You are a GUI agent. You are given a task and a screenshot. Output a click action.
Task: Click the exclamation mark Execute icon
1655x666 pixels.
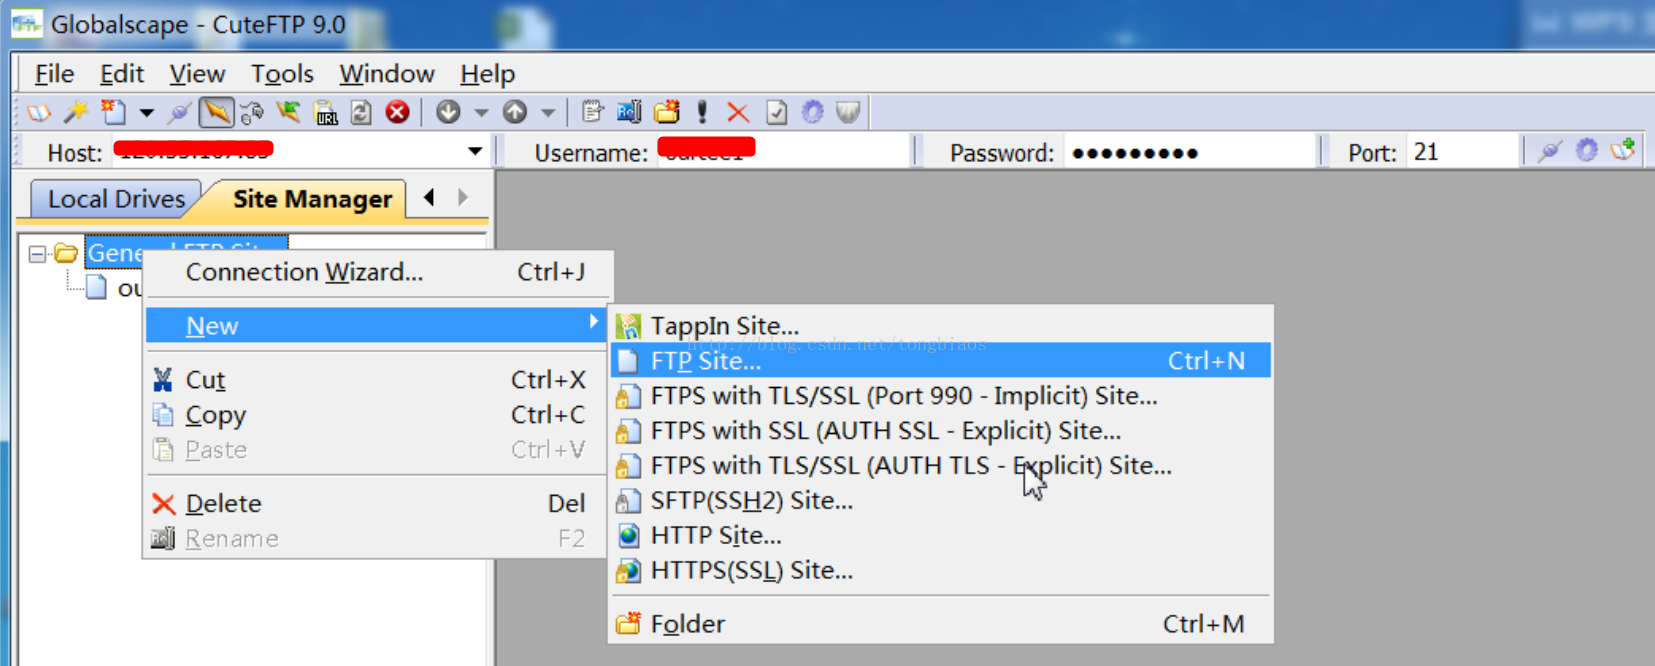tap(702, 112)
